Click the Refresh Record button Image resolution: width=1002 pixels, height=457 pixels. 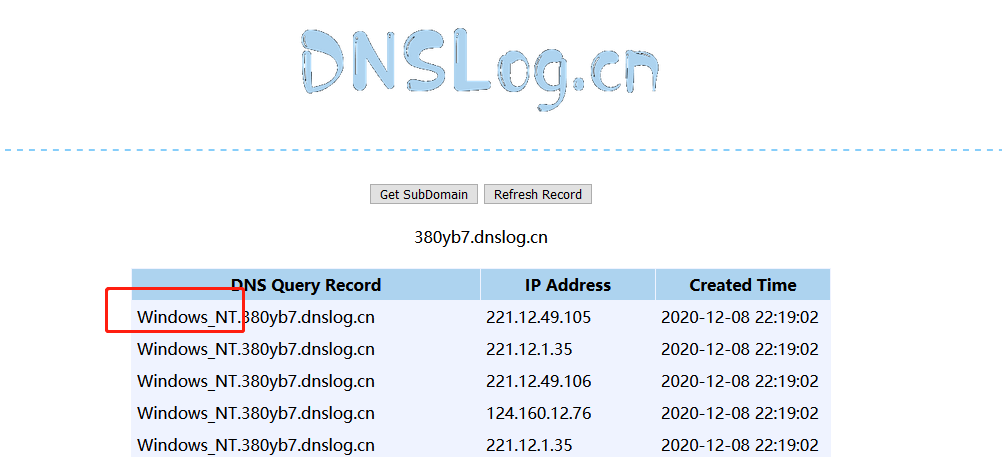tap(537, 194)
